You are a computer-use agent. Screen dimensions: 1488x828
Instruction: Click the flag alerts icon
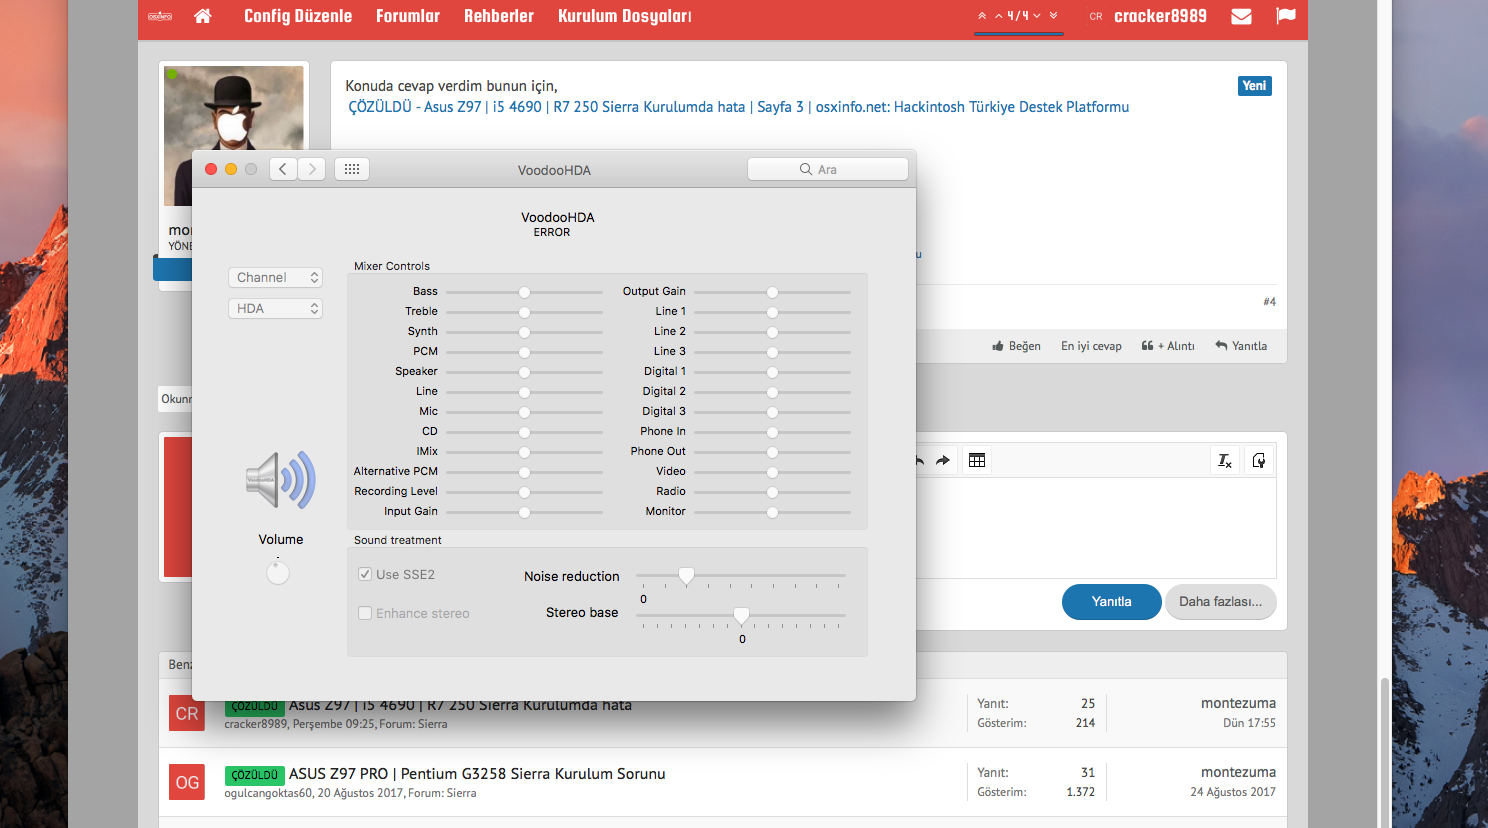[x=1286, y=16]
